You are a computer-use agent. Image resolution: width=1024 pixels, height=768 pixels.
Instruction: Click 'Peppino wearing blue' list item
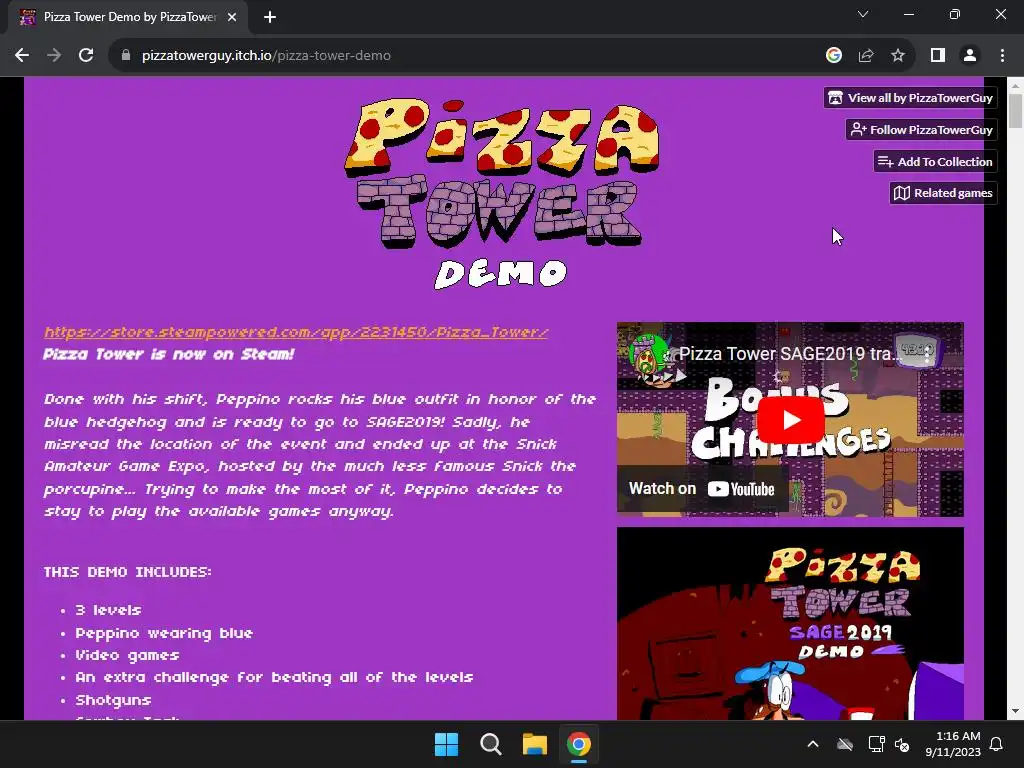coord(164,633)
